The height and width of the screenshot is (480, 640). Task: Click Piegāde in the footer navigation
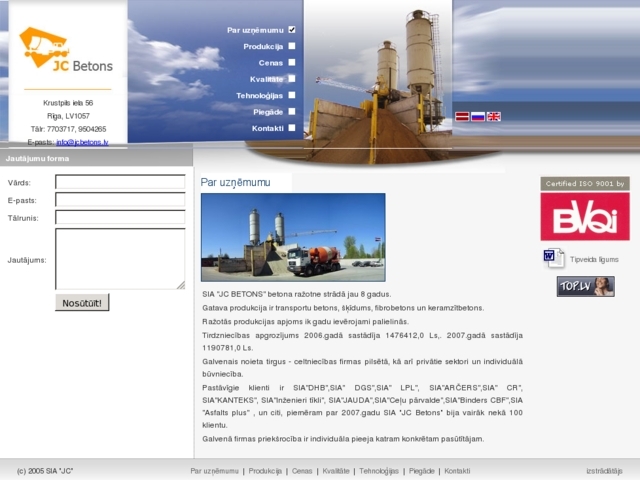click(421, 471)
